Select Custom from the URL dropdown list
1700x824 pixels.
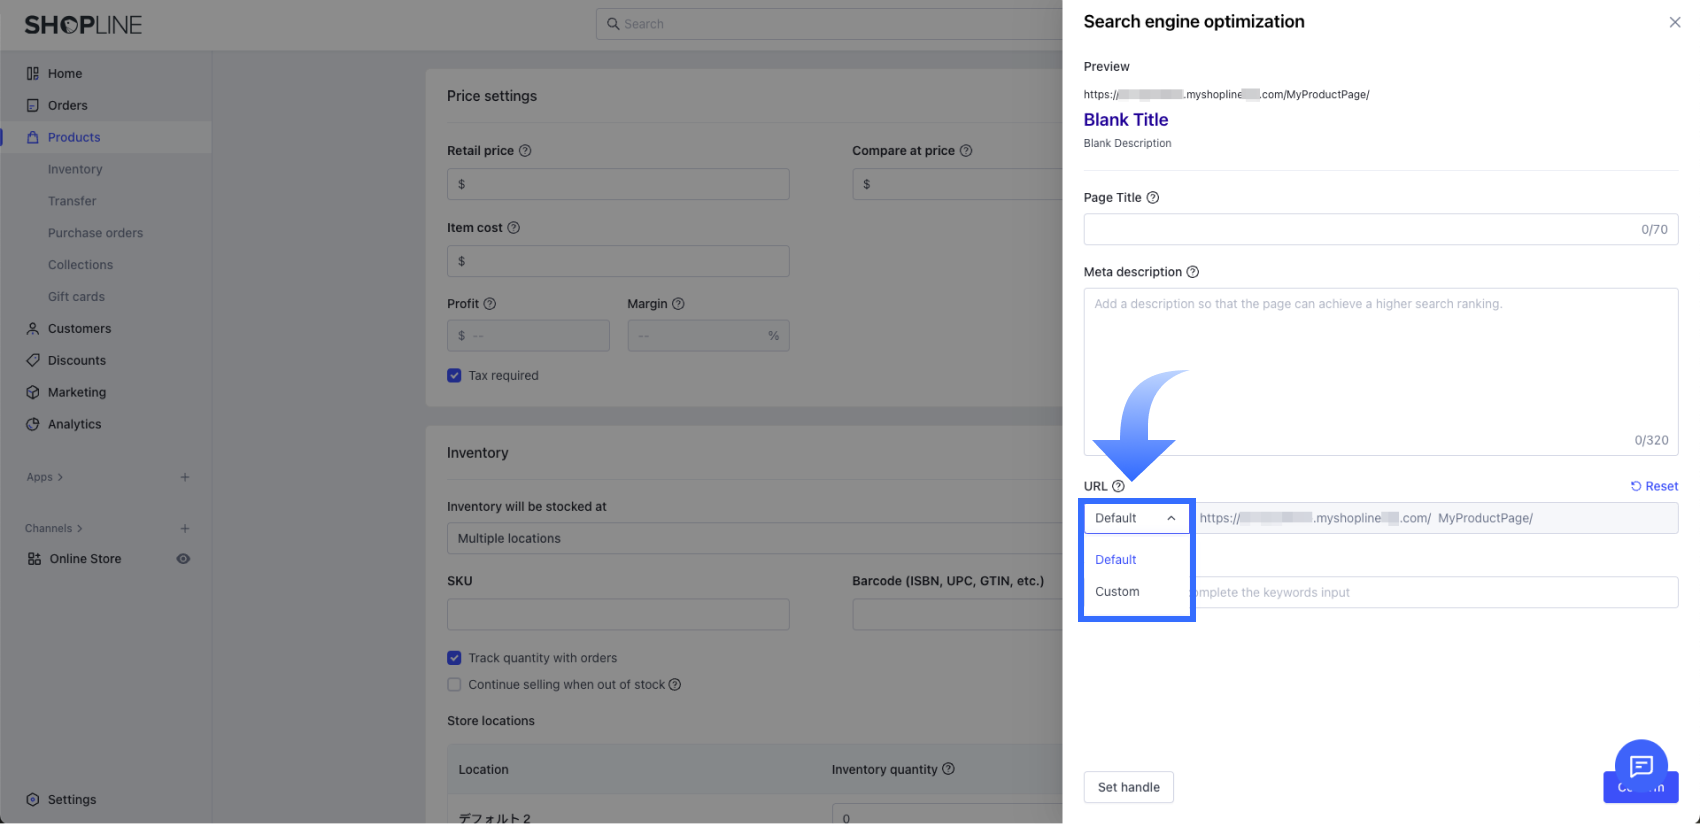(1117, 592)
